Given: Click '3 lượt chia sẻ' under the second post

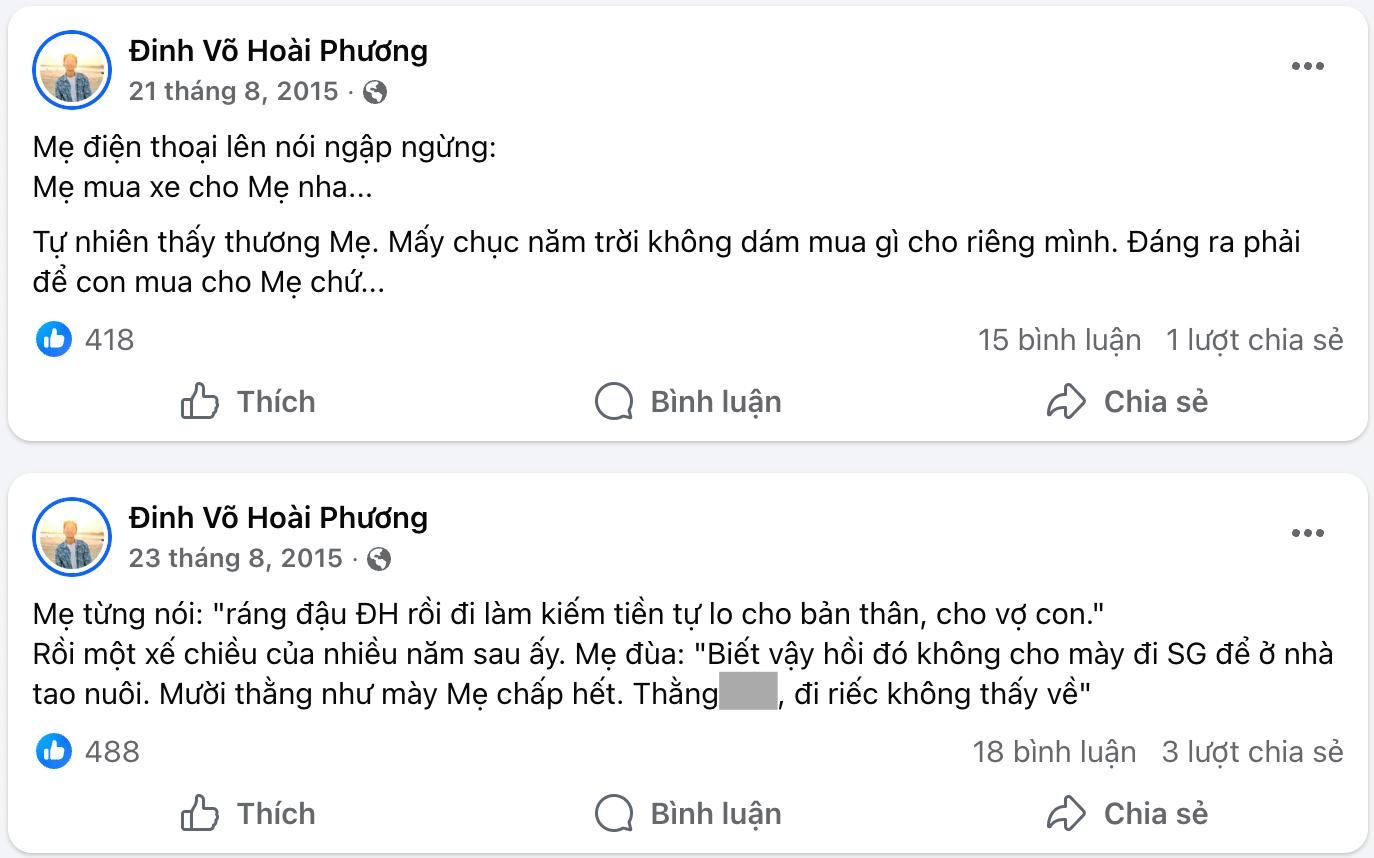Looking at the screenshot, I should coord(1253,751).
